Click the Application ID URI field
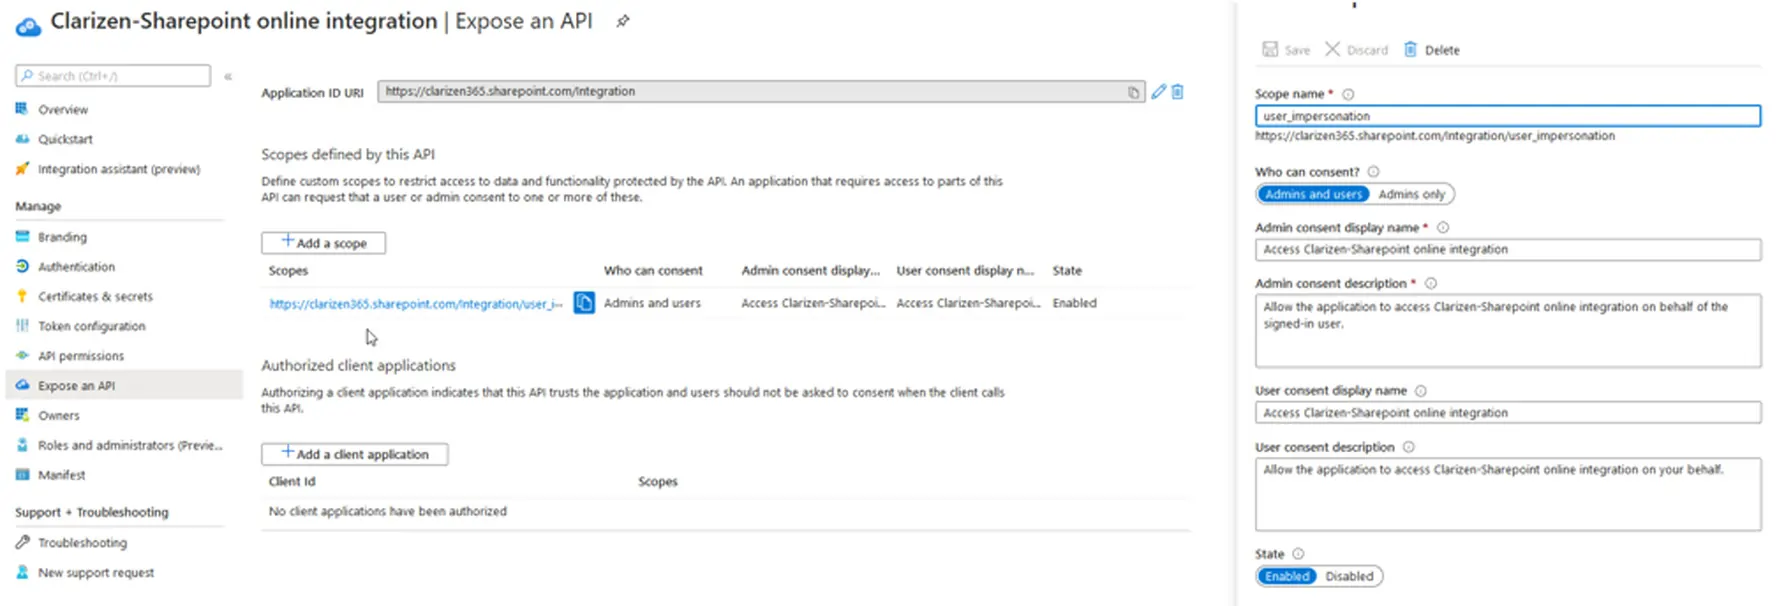Screen dimensions: 1780x606 tap(761, 91)
